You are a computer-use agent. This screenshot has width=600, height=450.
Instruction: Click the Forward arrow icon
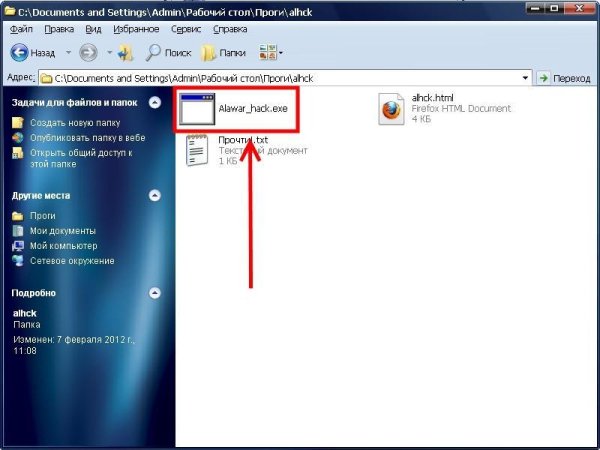click(x=88, y=52)
